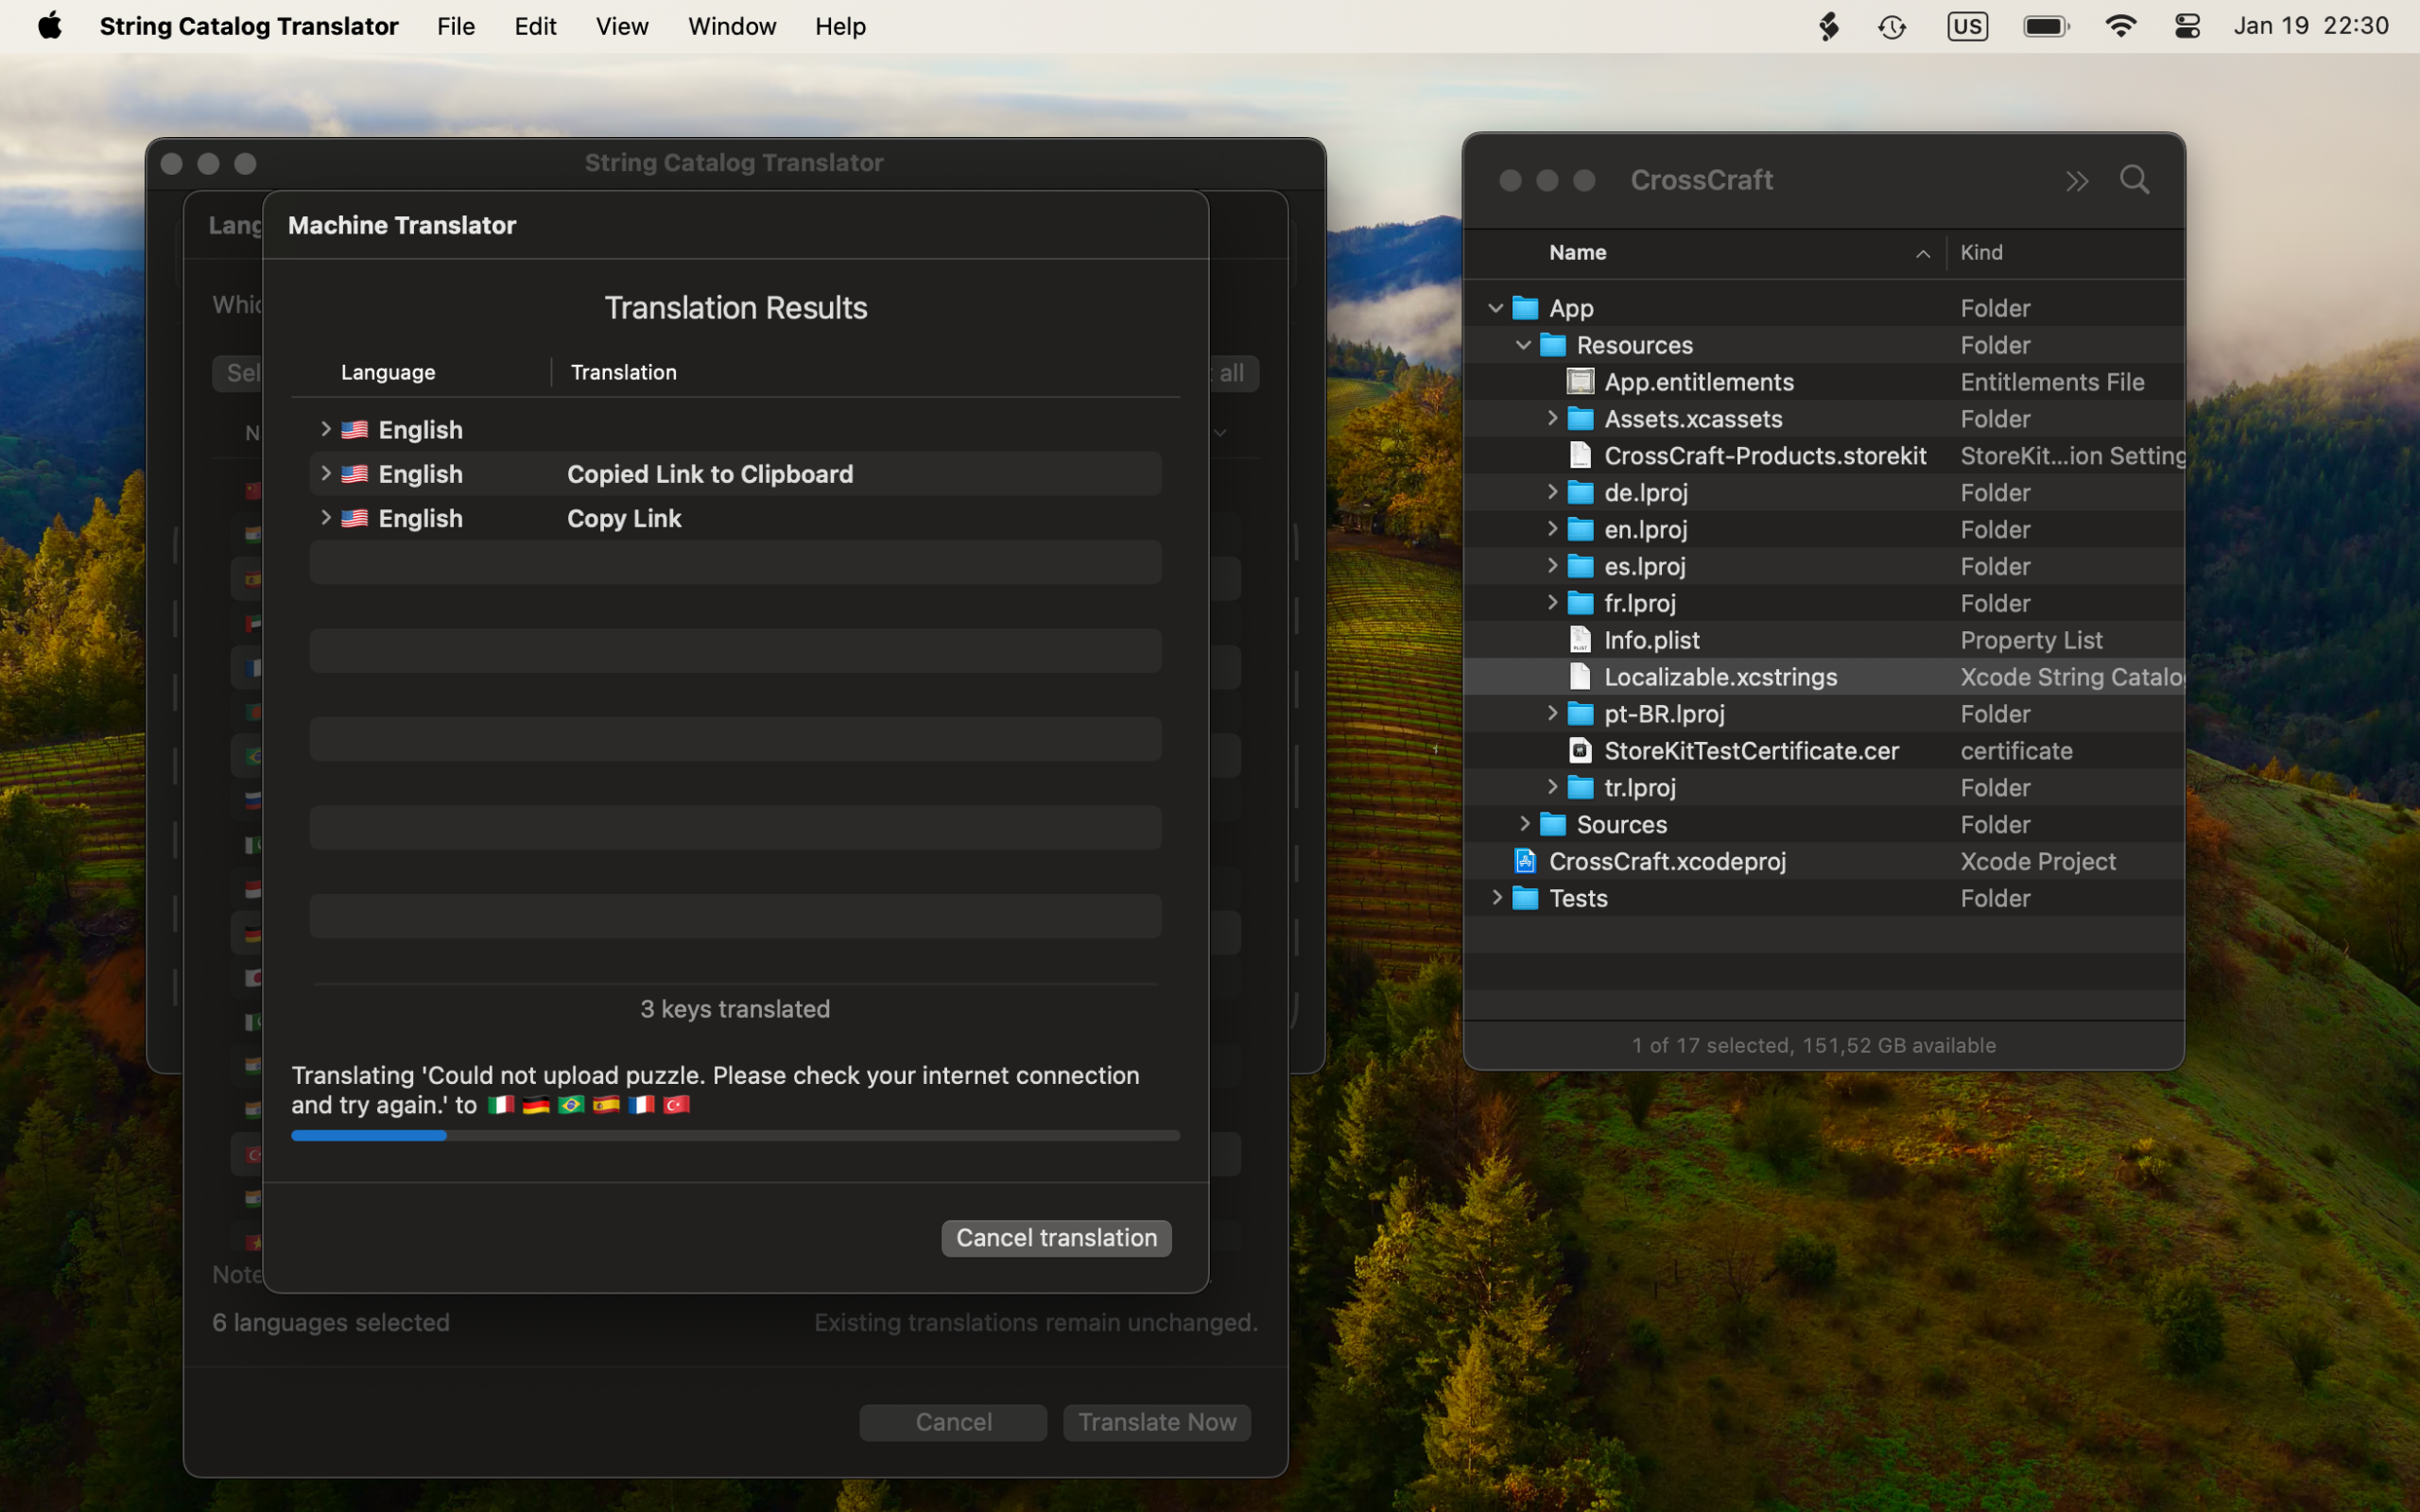Click the '3 keys translated' label
The width and height of the screenshot is (2420, 1512).
coord(735,1009)
